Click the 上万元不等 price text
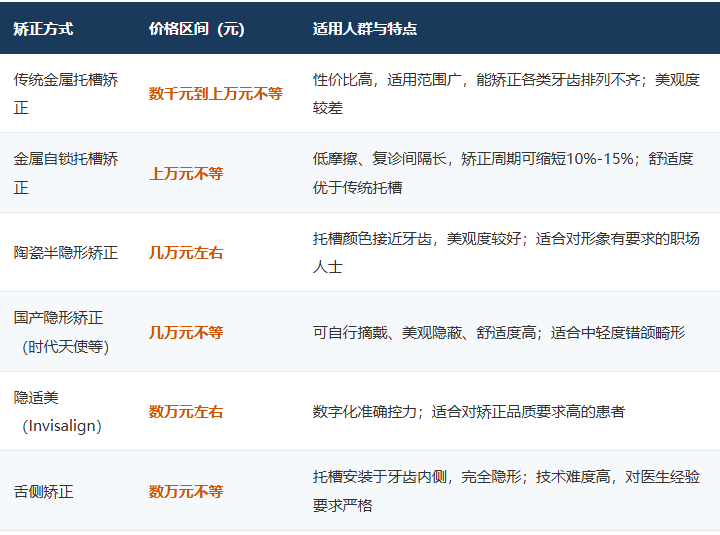 186,174
